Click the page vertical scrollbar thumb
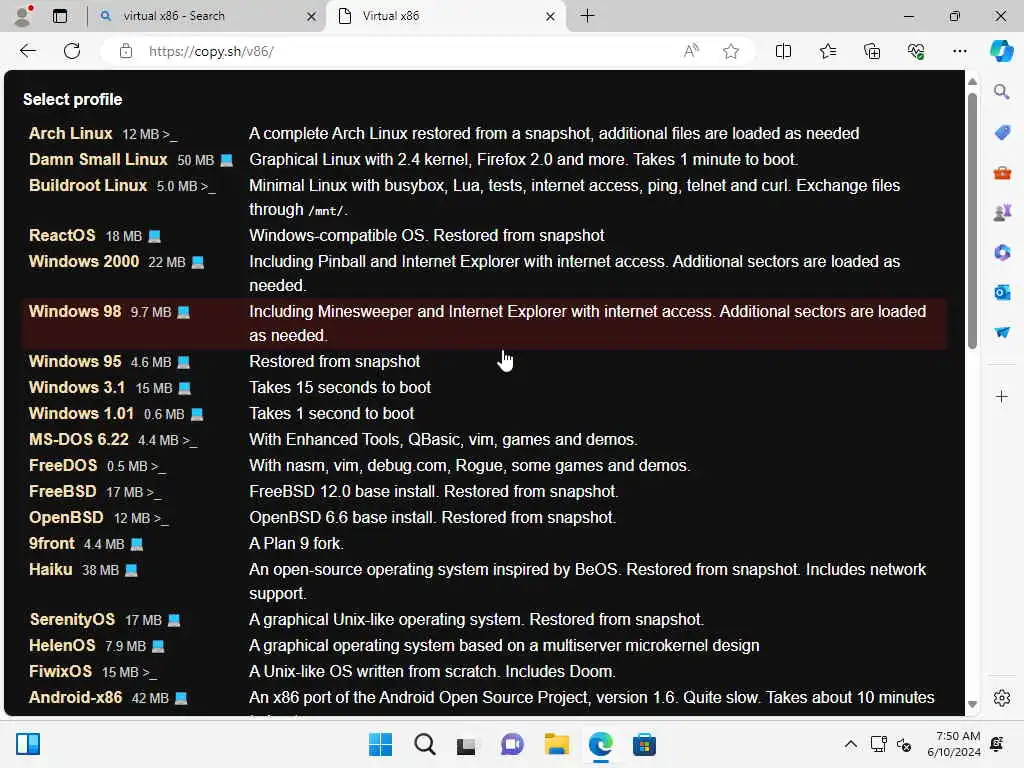 pyautogui.click(x=972, y=221)
